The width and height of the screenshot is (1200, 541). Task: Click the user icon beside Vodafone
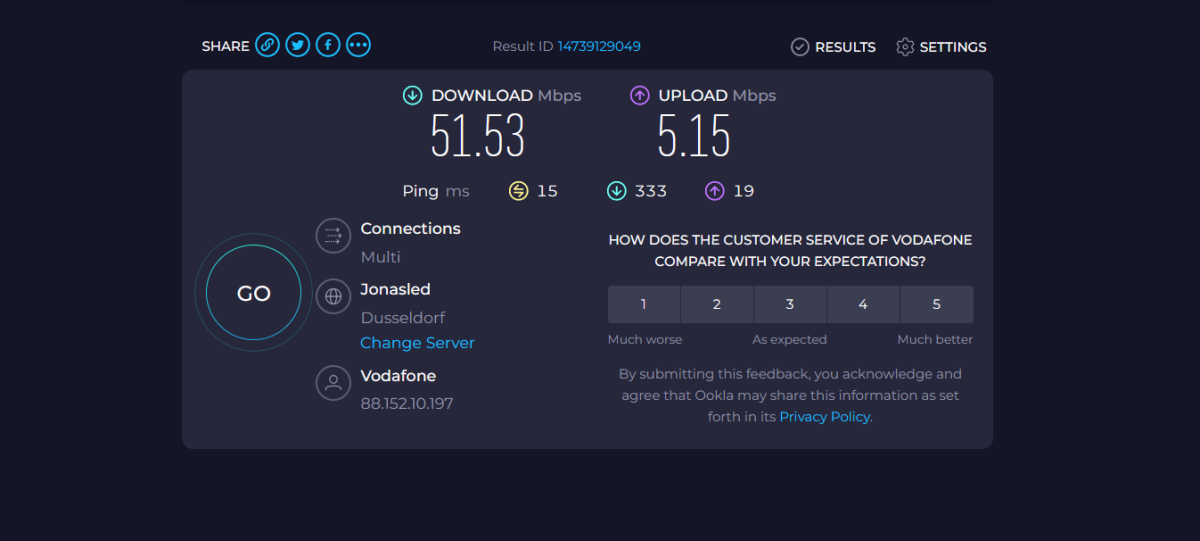point(333,383)
